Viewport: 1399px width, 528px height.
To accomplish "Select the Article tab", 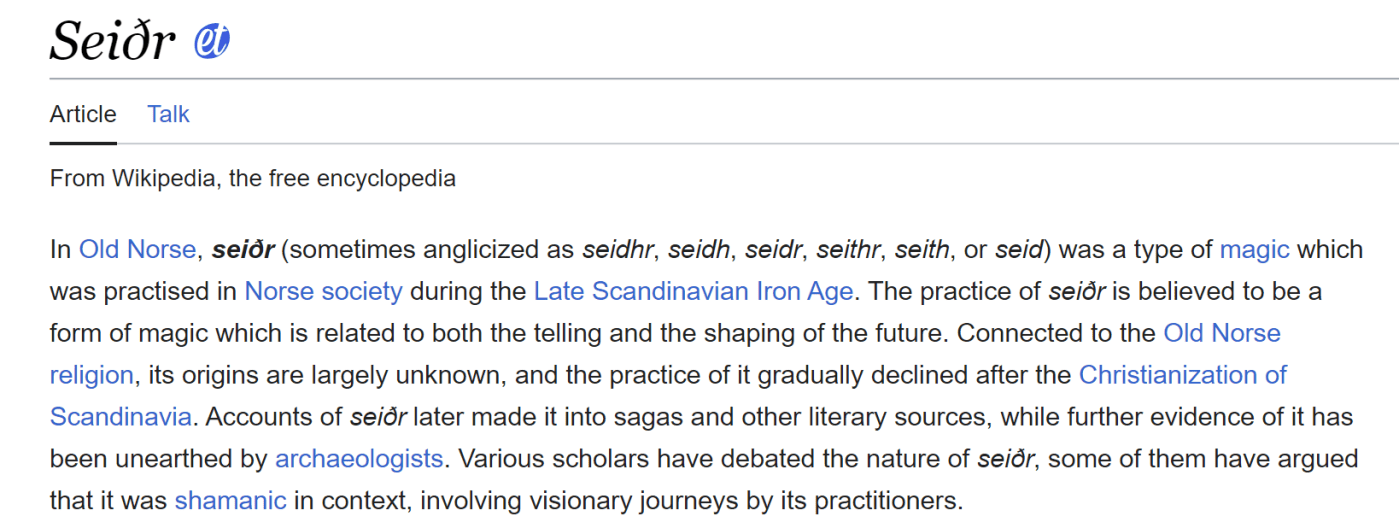I will point(83,114).
